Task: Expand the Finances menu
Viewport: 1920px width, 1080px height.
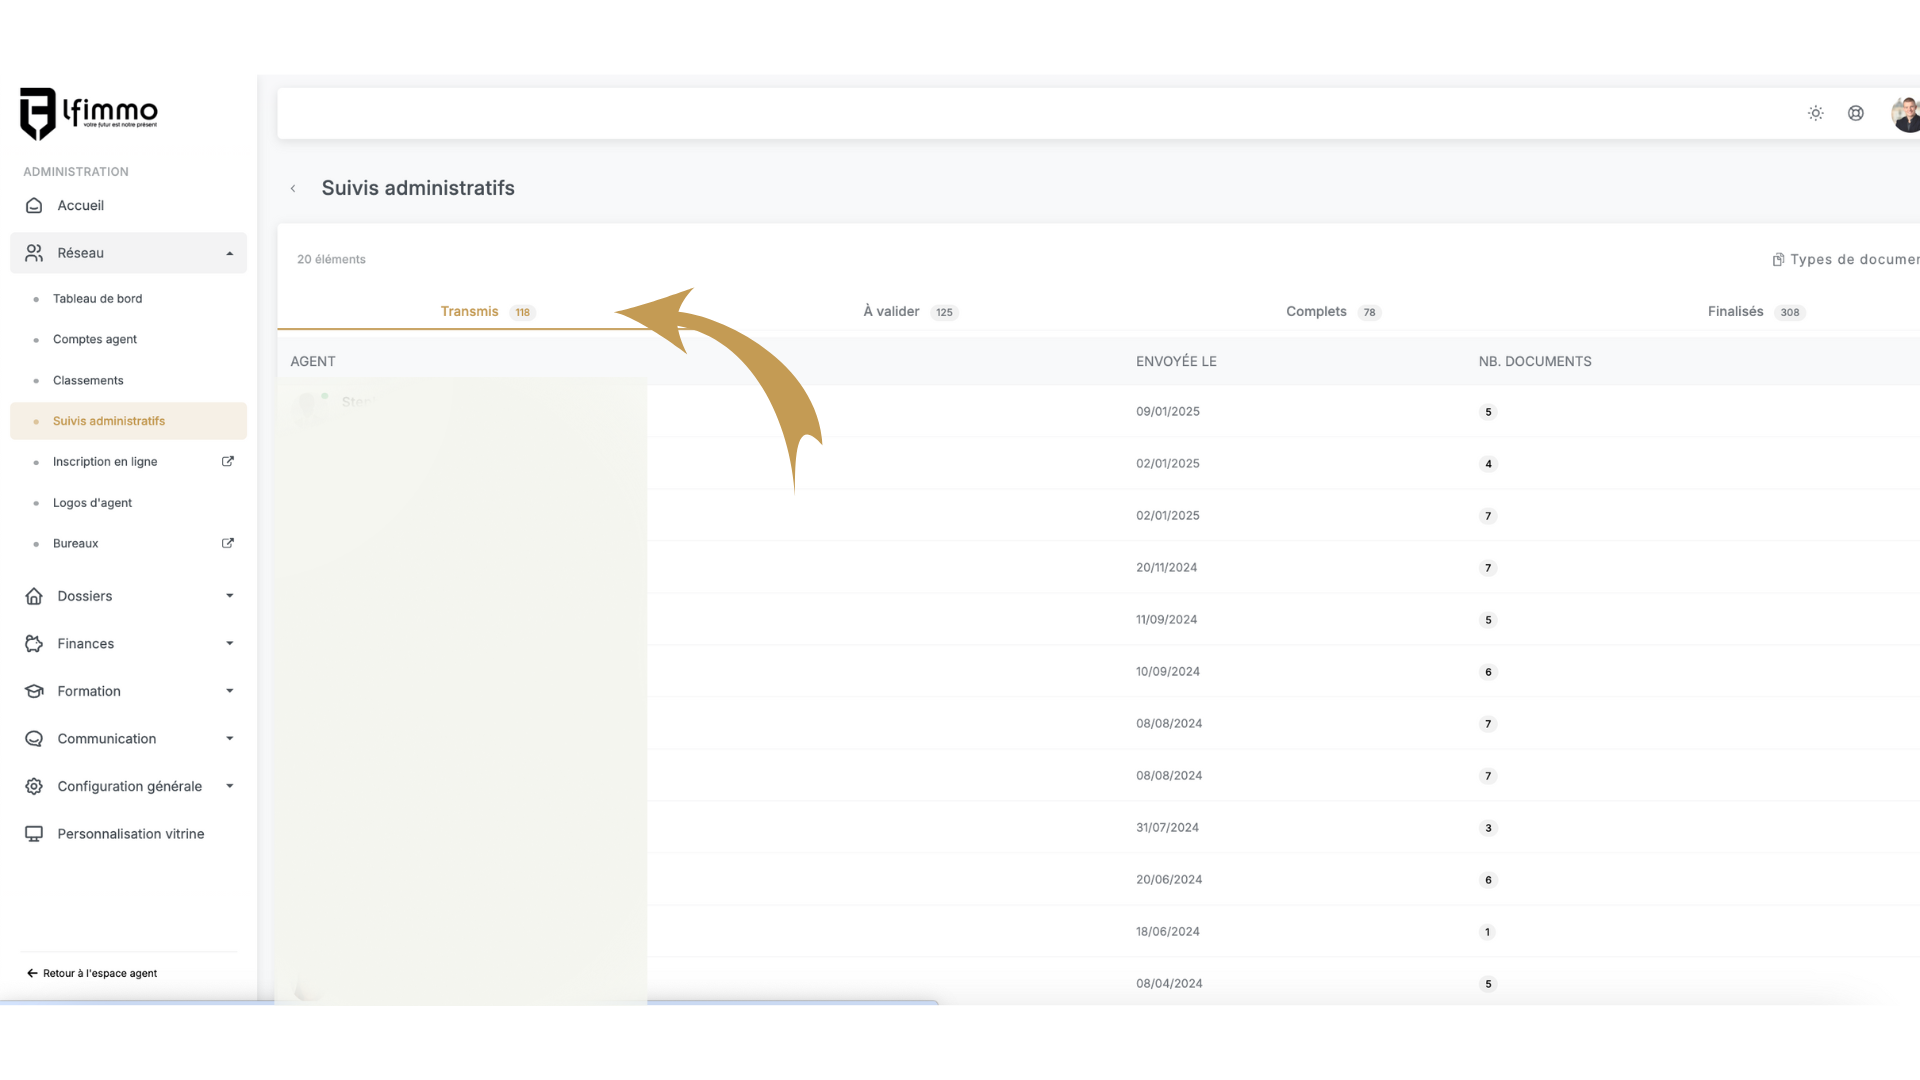Action: [229, 643]
